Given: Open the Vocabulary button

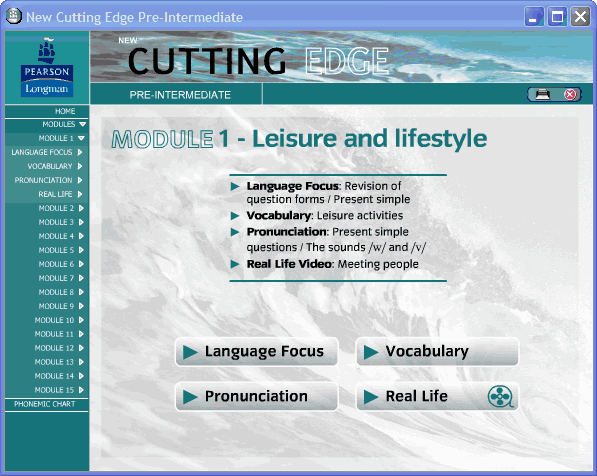Looking at the screenshot, I should (437, 351).
